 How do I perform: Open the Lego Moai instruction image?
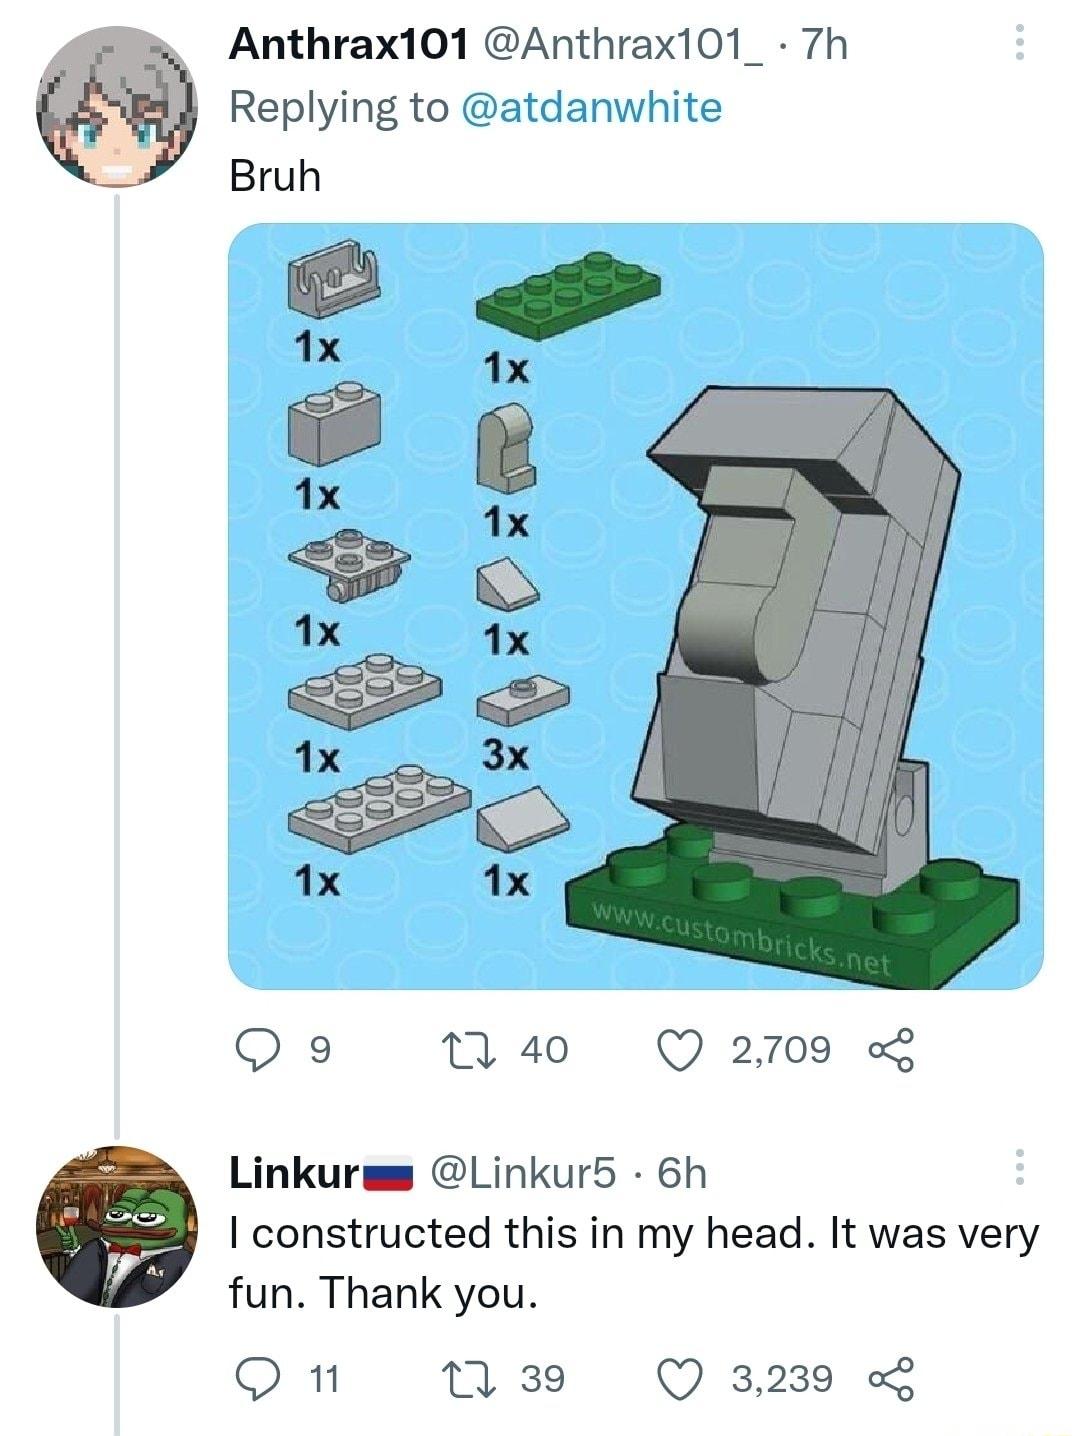click(x=636, y=606)
